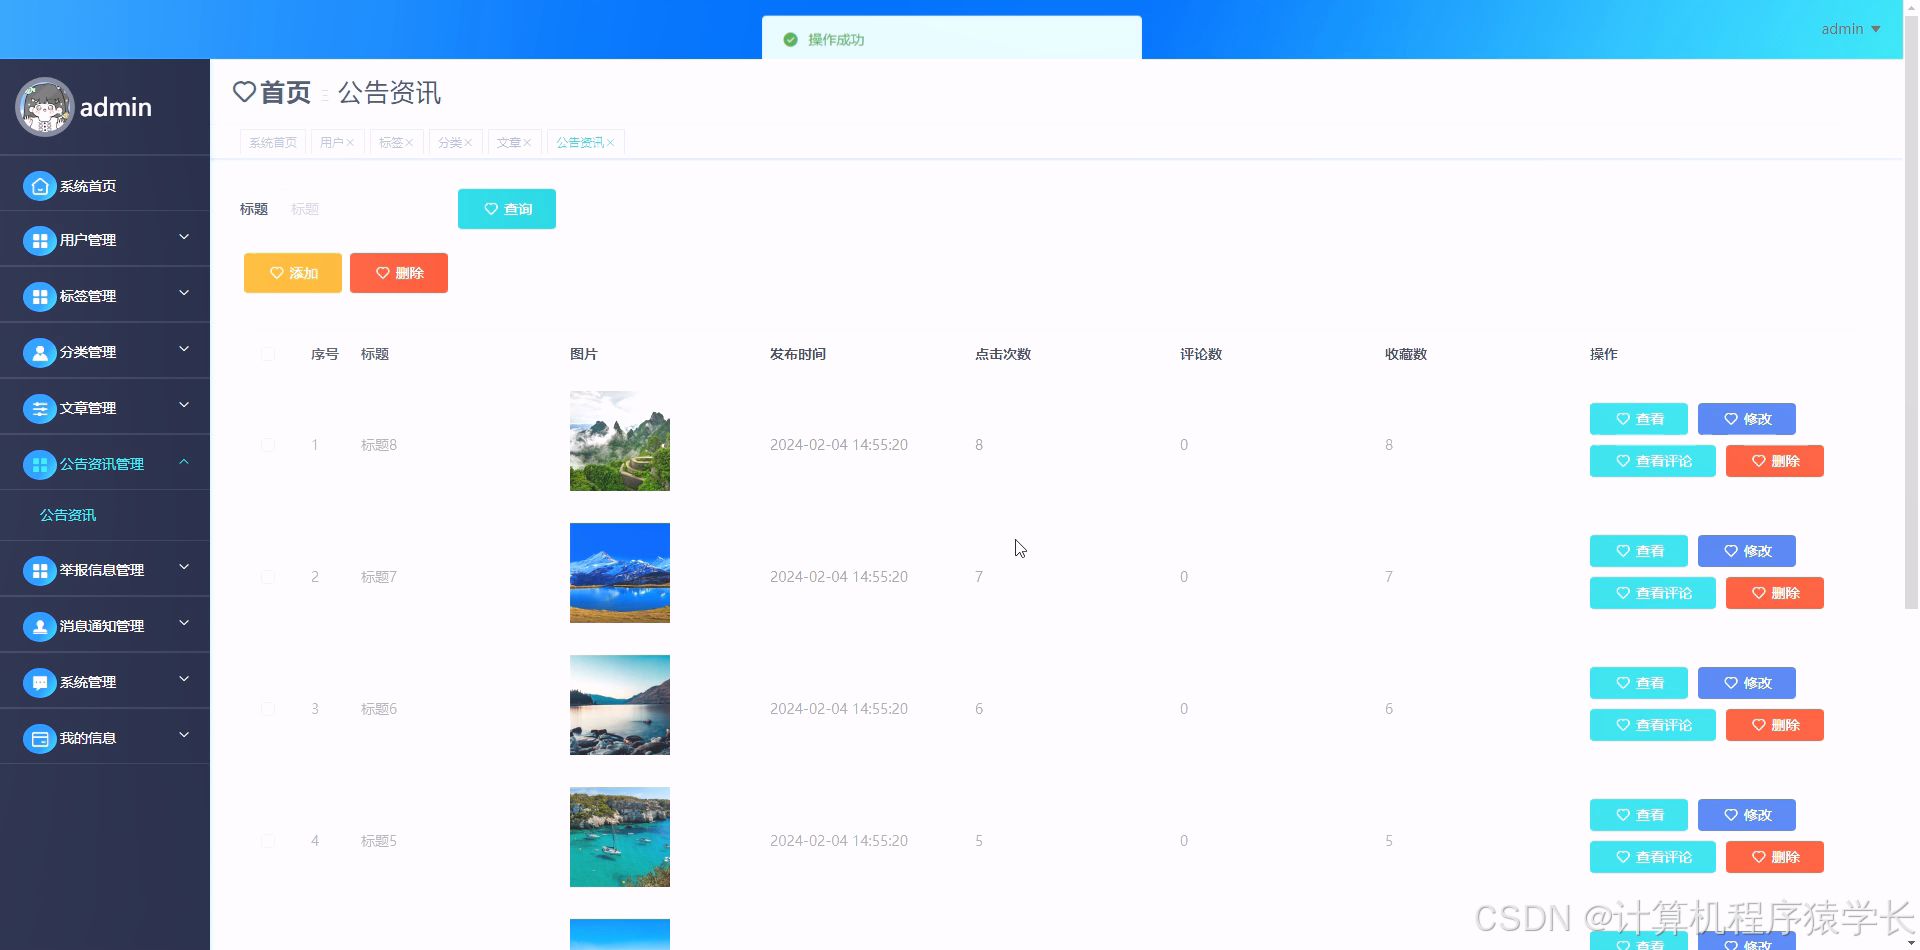The height and width of the screenshot is (950, 1920).
Task: Open the mountain terraces thumbnail of 标题8
Action: 620,441
